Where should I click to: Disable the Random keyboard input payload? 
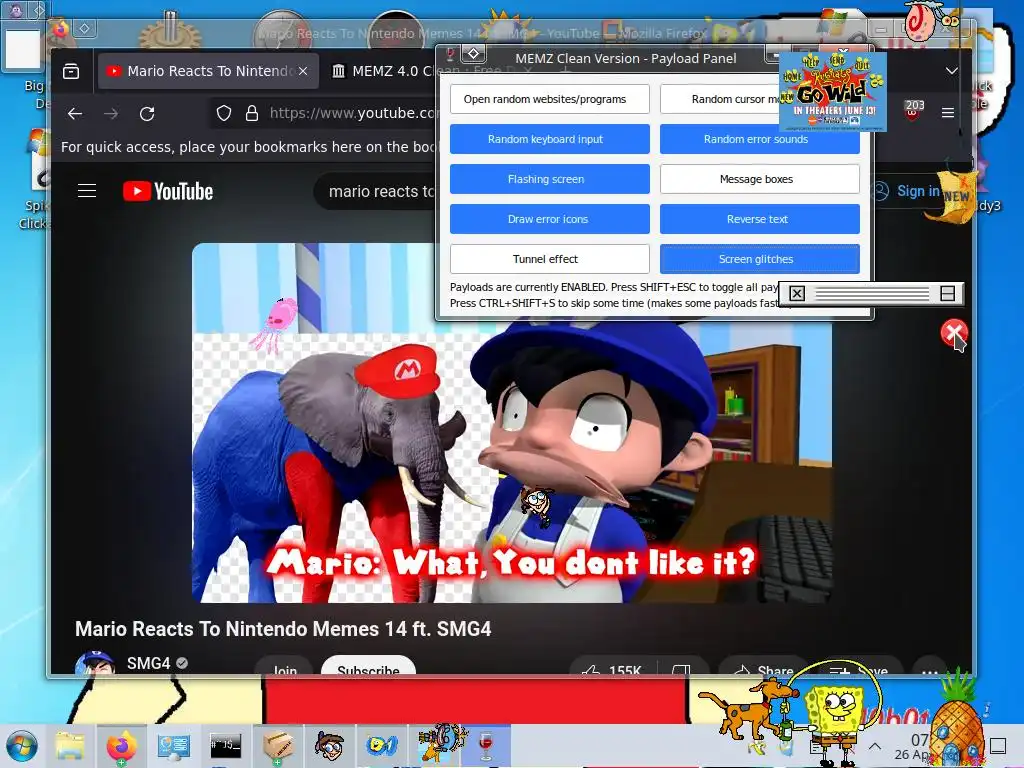coord(549,139)
